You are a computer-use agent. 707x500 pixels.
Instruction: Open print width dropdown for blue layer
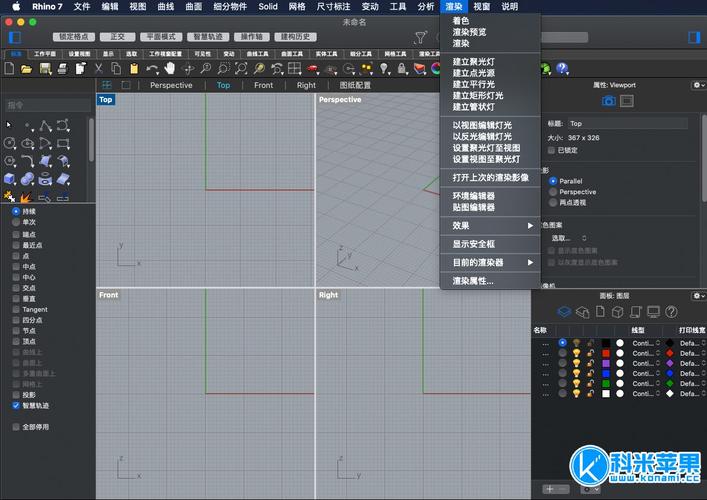[x=693, y=373]
